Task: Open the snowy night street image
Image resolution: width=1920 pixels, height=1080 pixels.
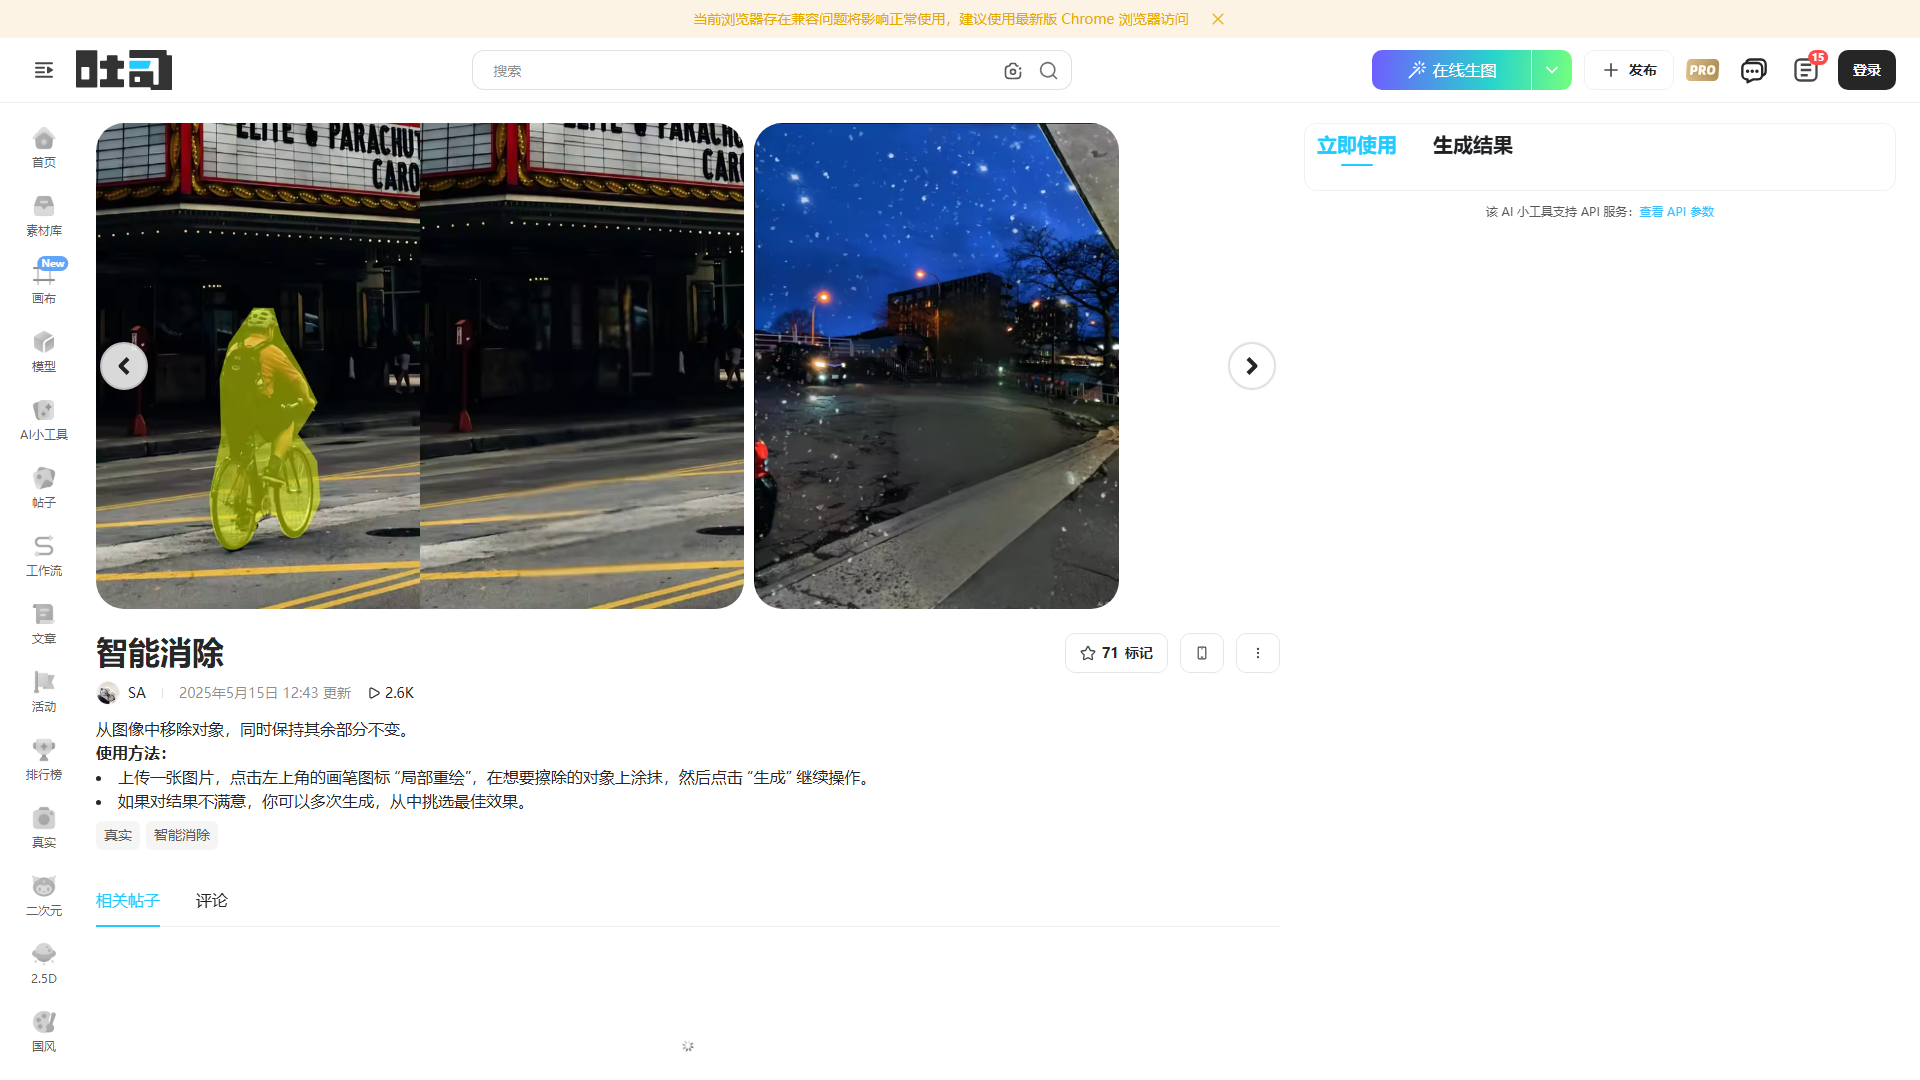Action: point(936,366)
